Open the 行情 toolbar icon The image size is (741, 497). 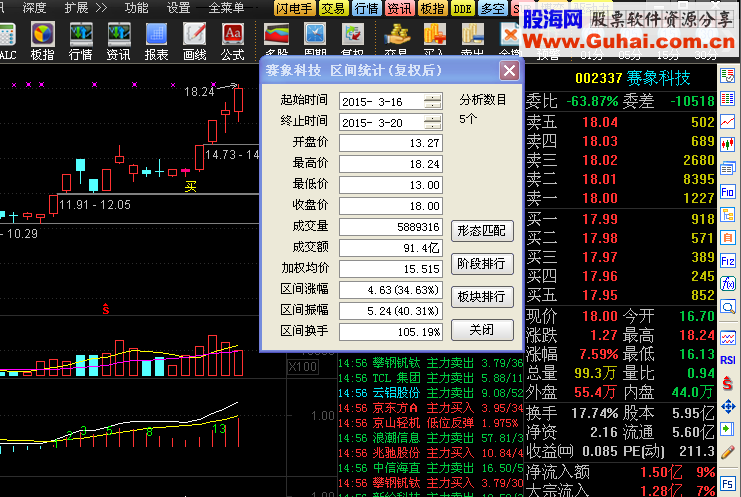tap(81, 41)
